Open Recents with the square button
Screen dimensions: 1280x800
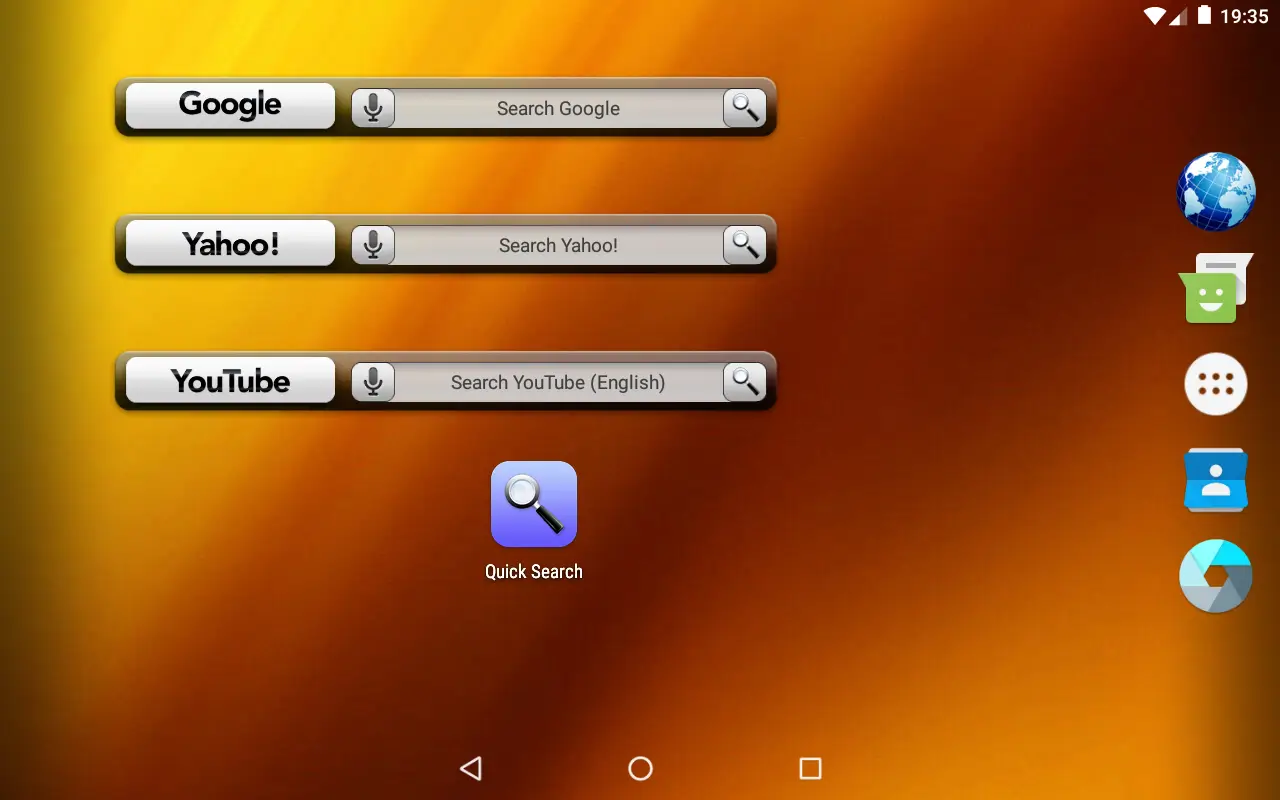810,768
